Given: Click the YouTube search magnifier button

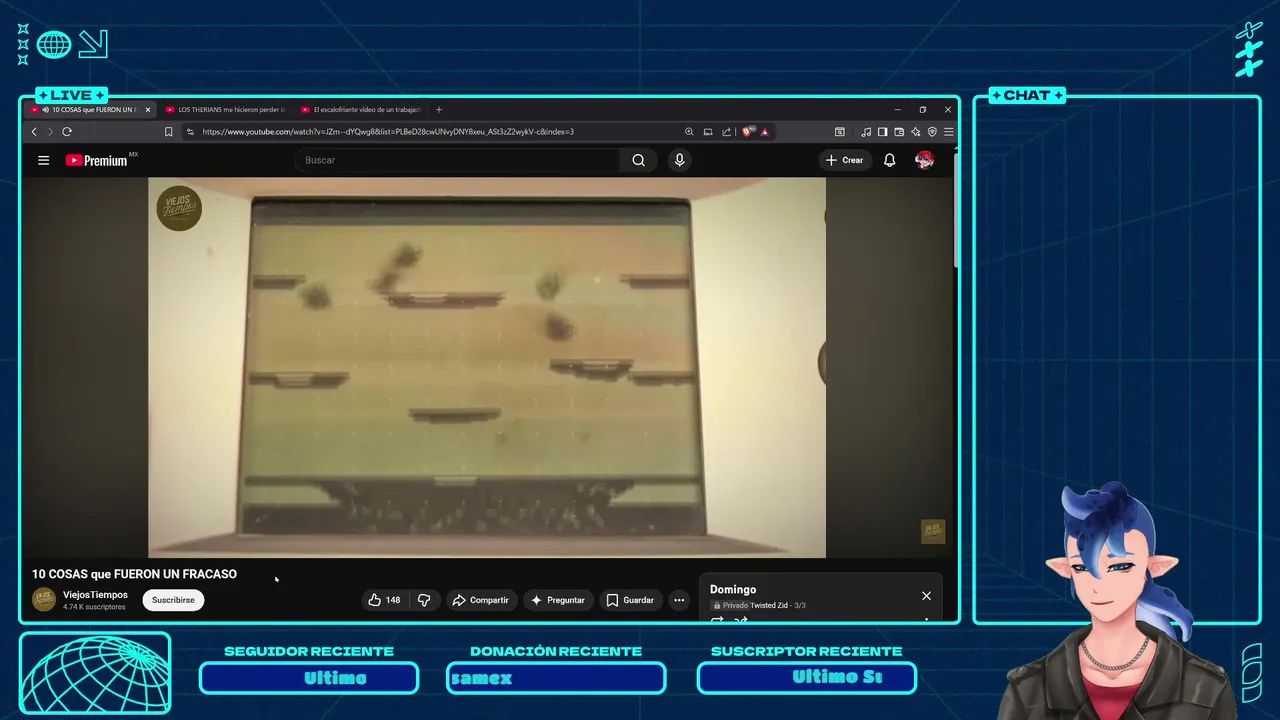Looking at the screenshot, I should pos(638,160).
